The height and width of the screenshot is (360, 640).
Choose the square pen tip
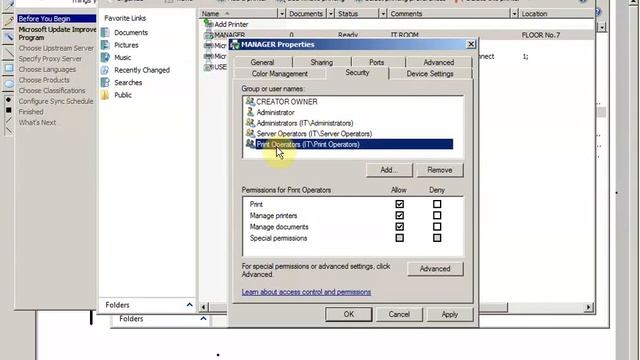click(8, 110)
